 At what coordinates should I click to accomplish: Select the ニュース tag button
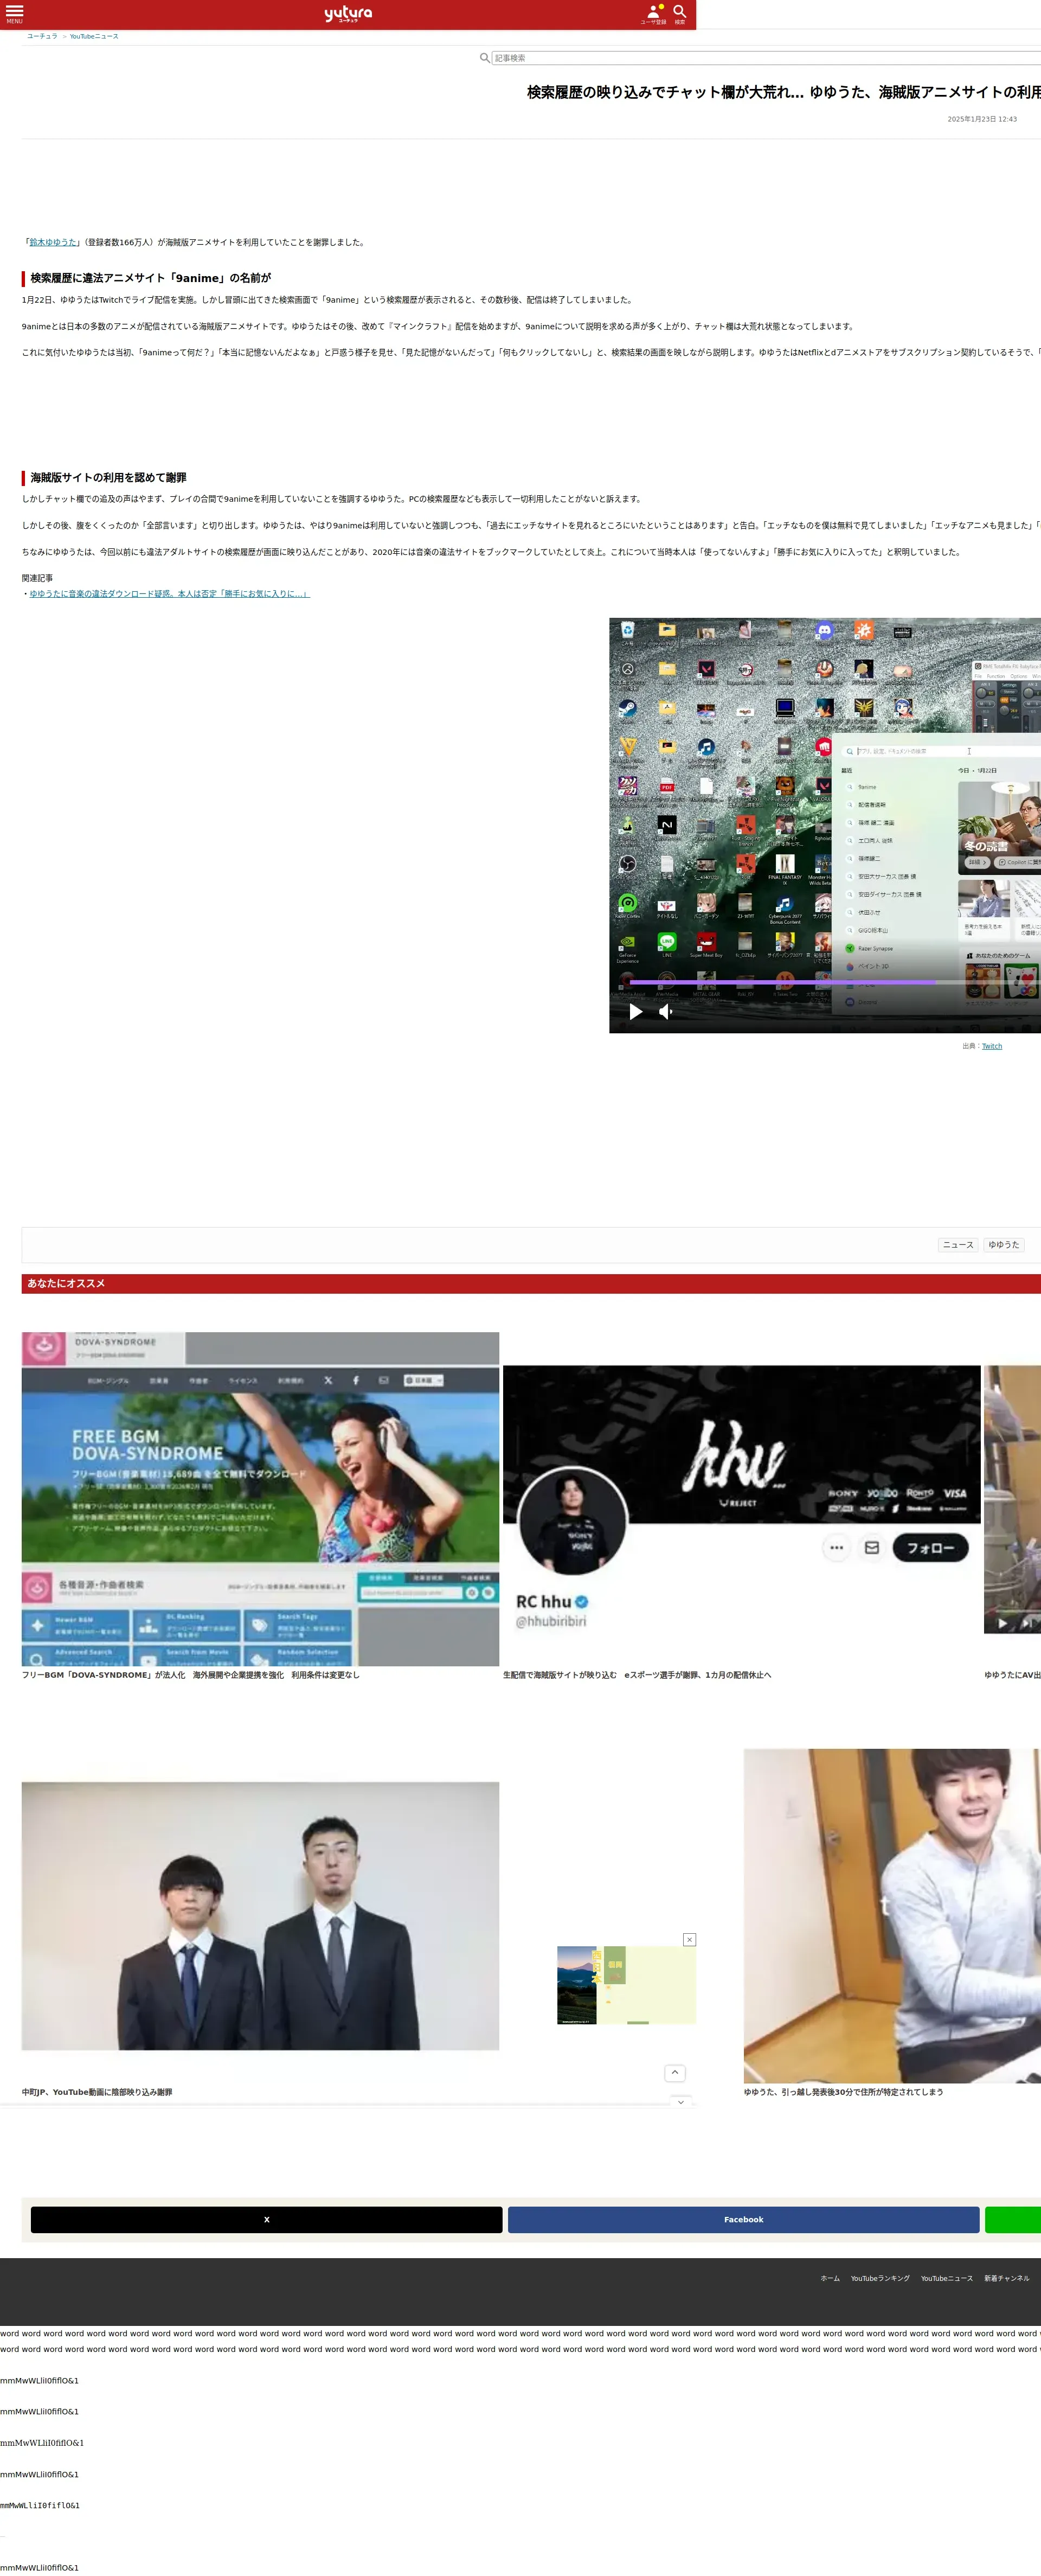[958, 1245]
